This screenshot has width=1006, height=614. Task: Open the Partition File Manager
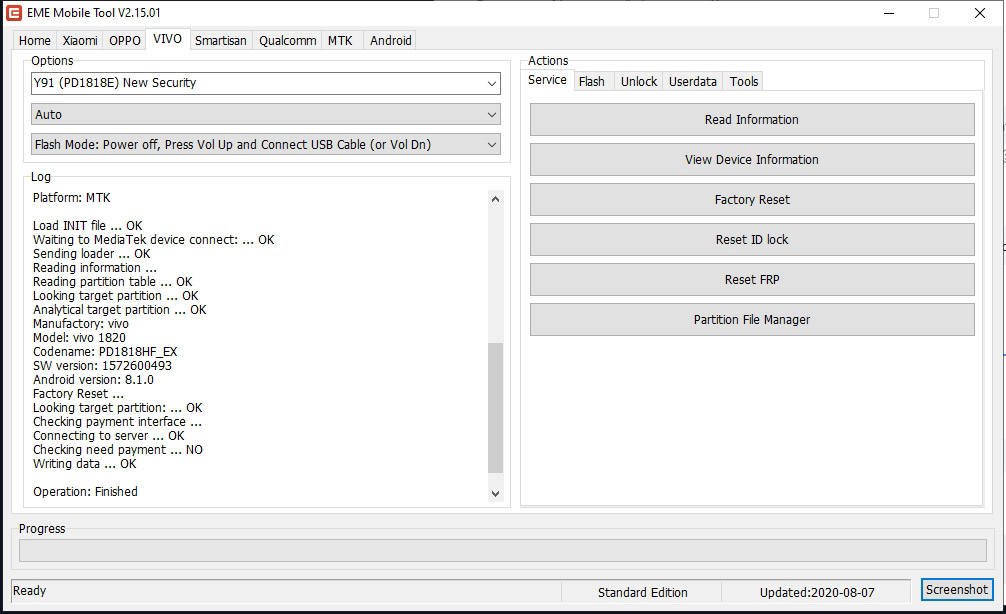(x=752, y=320)
